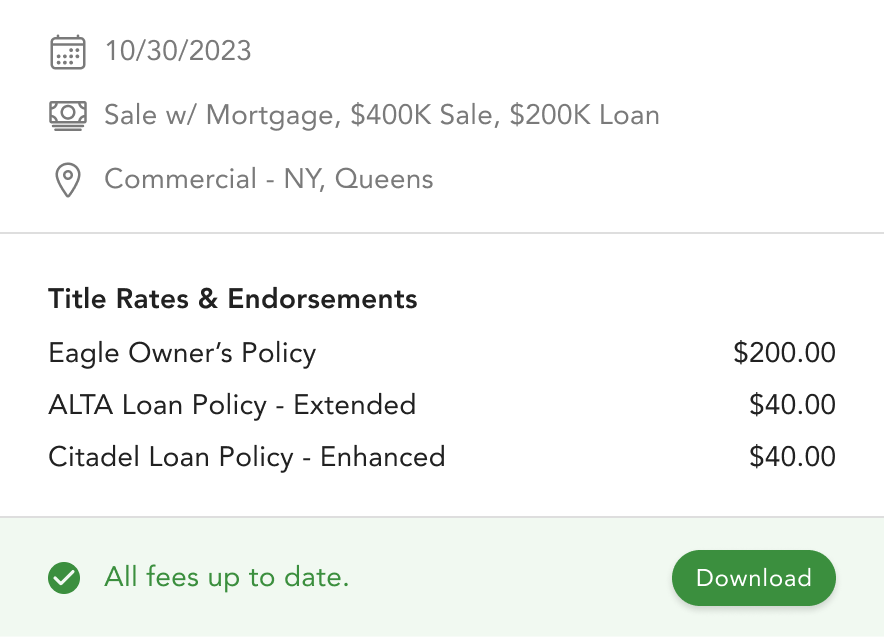This screenshot has height=637, width=884.
Task: Click the $200K Loan text
Action: [584, 115]
